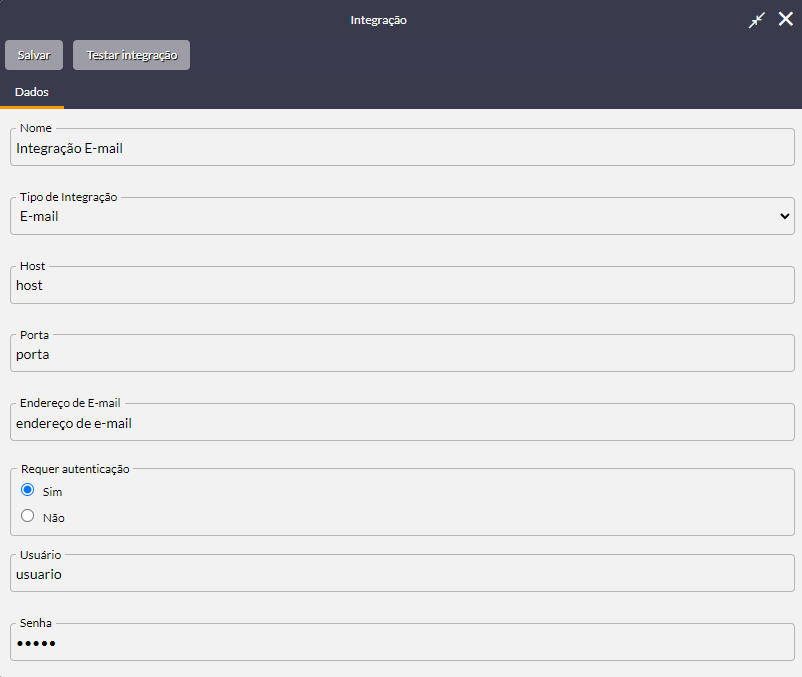The image size is (802, 677).
Task: Click into the Senha password field
Action: point(402,643)
